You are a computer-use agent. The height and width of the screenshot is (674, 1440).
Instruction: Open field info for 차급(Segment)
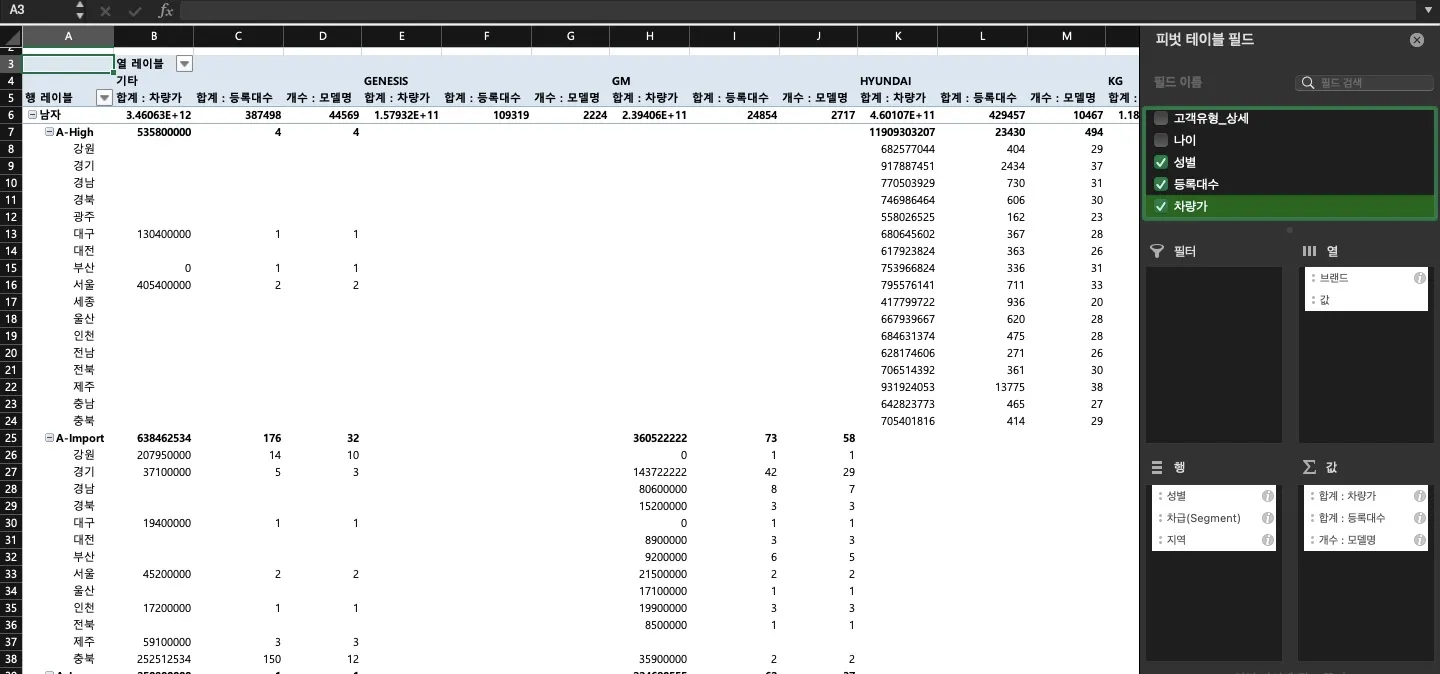pos(1267,518)
